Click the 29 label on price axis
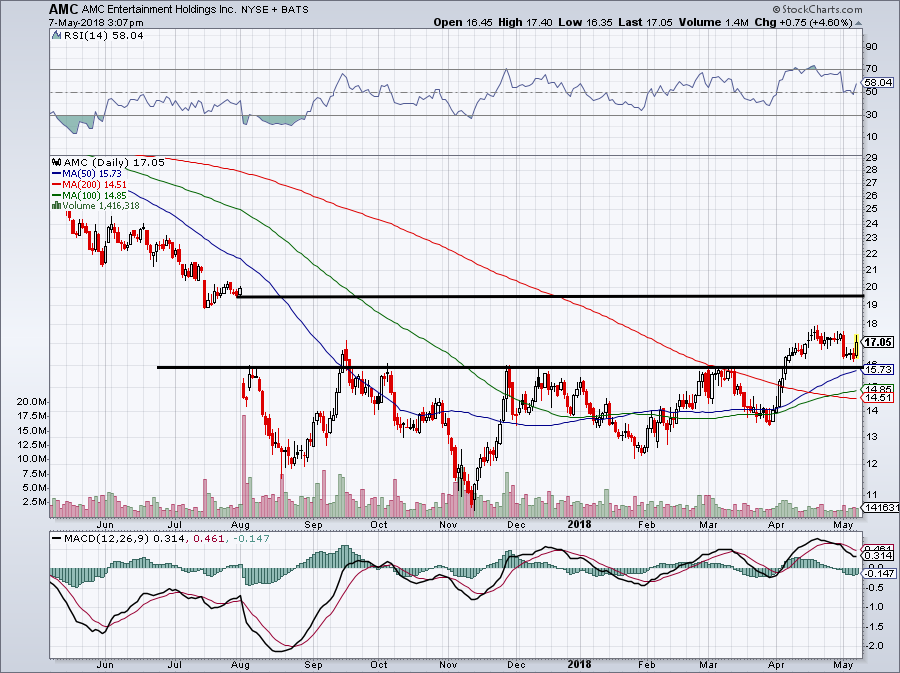900x673 pixels. (x=871, y=157)
